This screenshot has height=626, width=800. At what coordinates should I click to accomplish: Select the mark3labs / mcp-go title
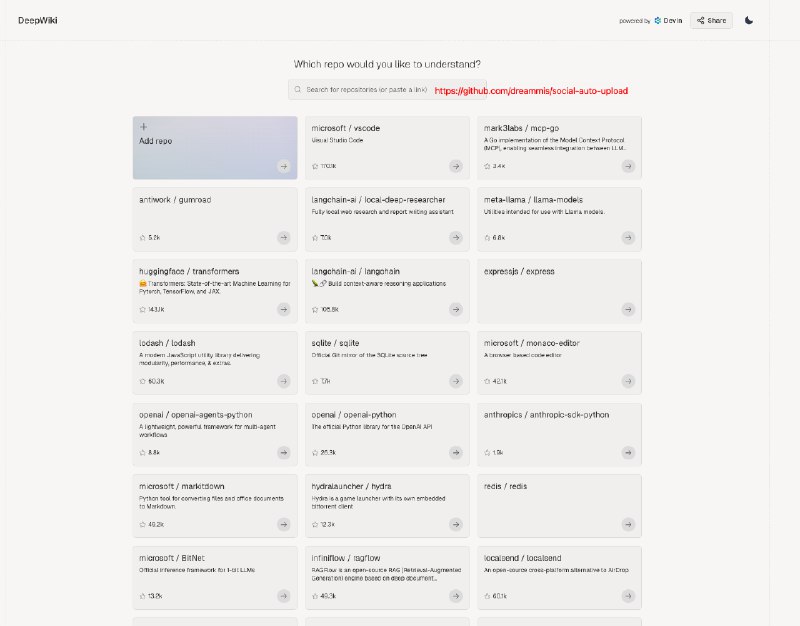coord(521,128)
